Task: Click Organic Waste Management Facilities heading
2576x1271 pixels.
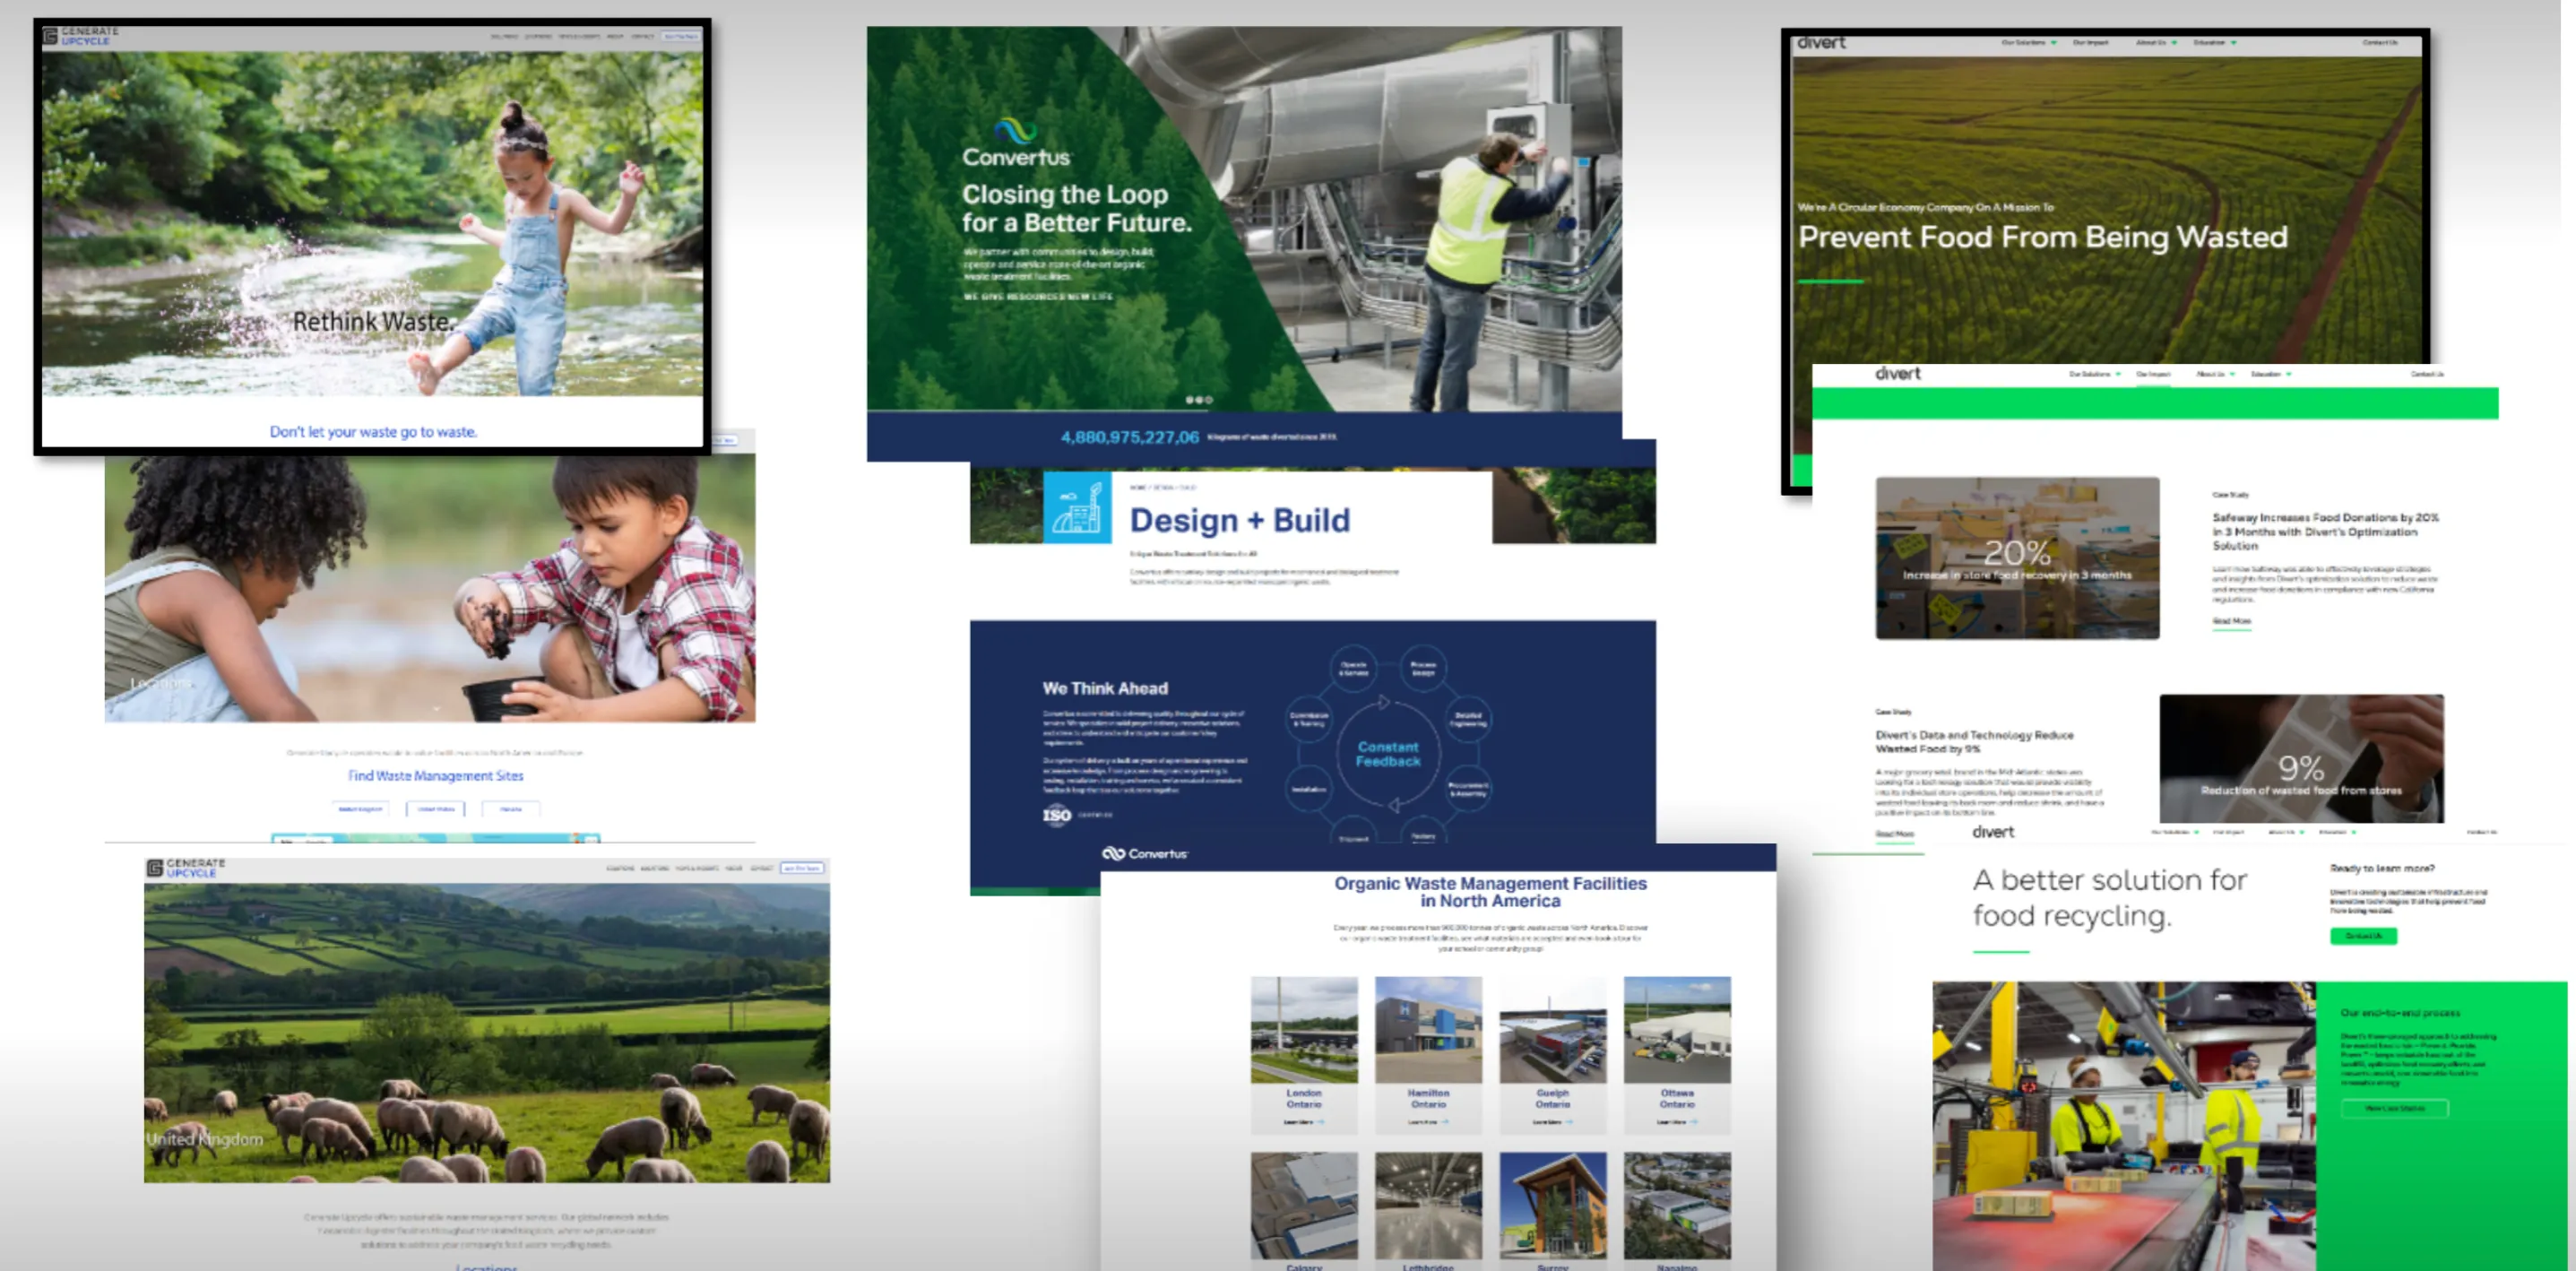Action: coord(1490,892)
